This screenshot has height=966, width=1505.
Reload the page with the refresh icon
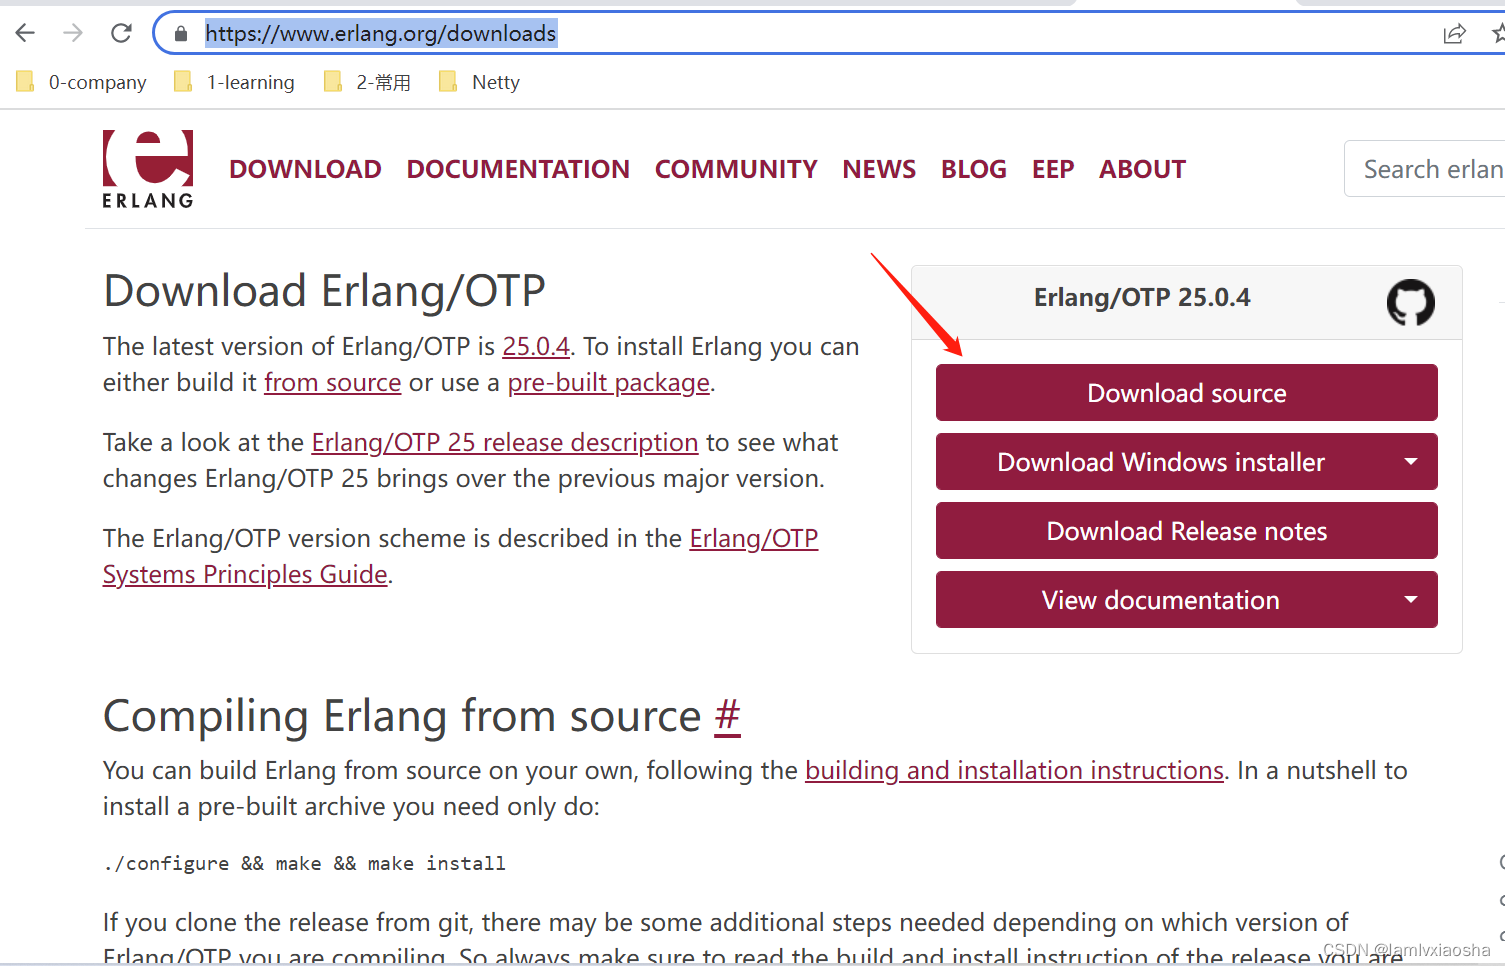(x=121, y=33)
